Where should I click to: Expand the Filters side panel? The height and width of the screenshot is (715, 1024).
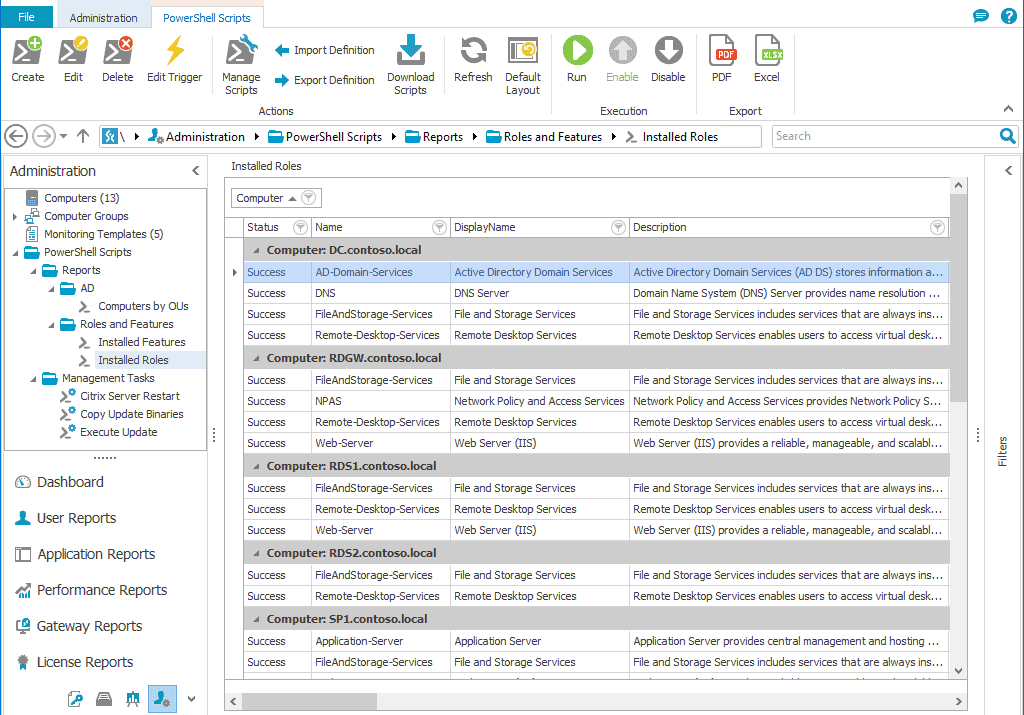1008,171
